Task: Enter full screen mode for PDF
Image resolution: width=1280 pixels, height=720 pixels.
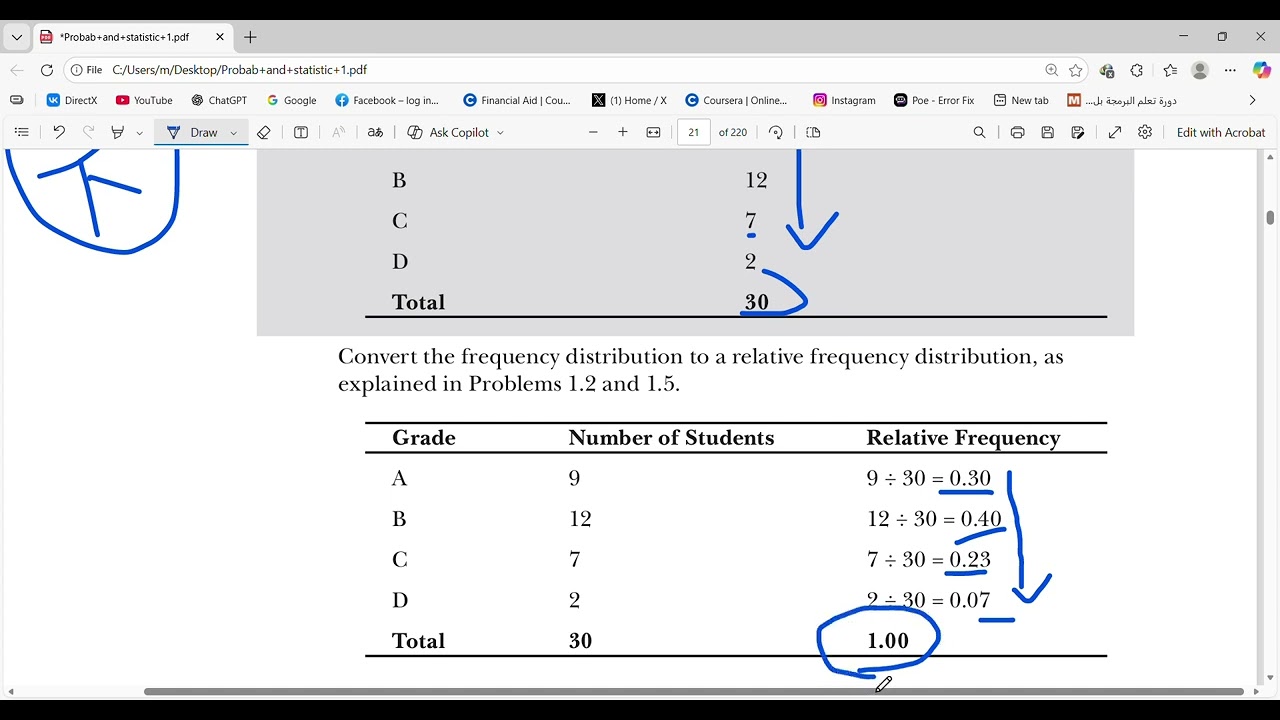Action: pyautogui.click(x=1115, y=132)
